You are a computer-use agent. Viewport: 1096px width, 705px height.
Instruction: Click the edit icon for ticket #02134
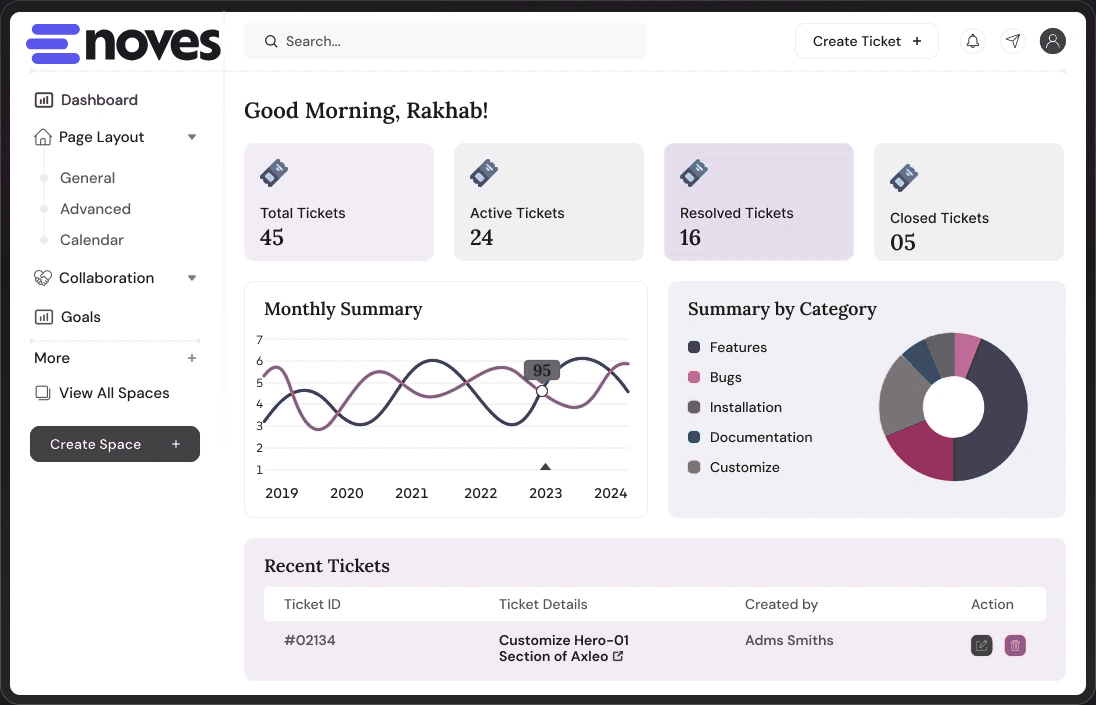tap(982, 646)
